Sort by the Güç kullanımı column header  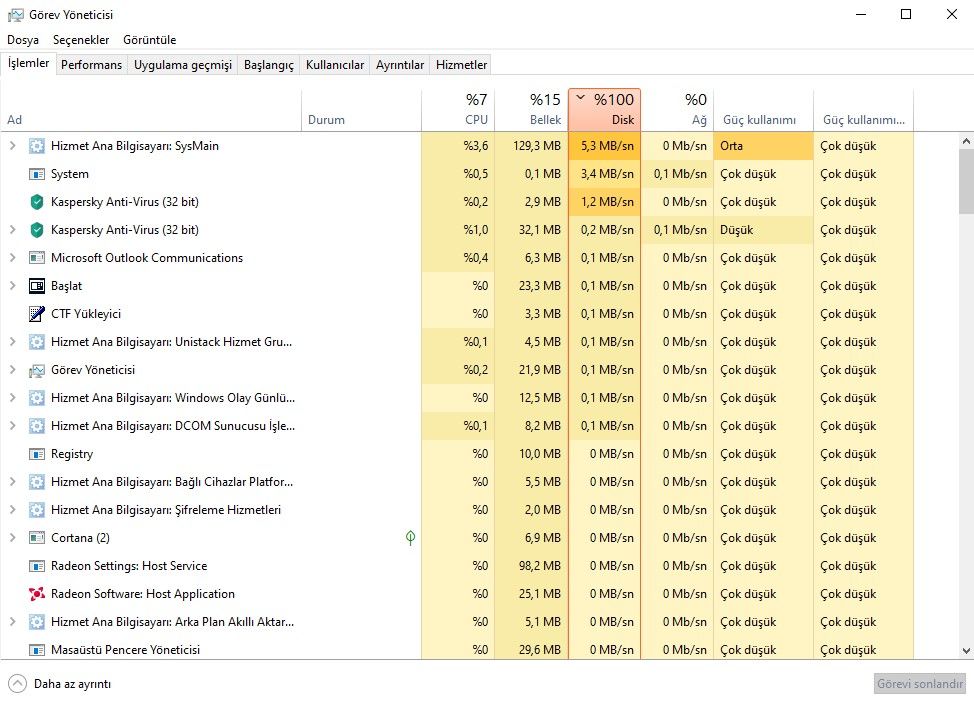pyautogui.click(x=763, y=109)
